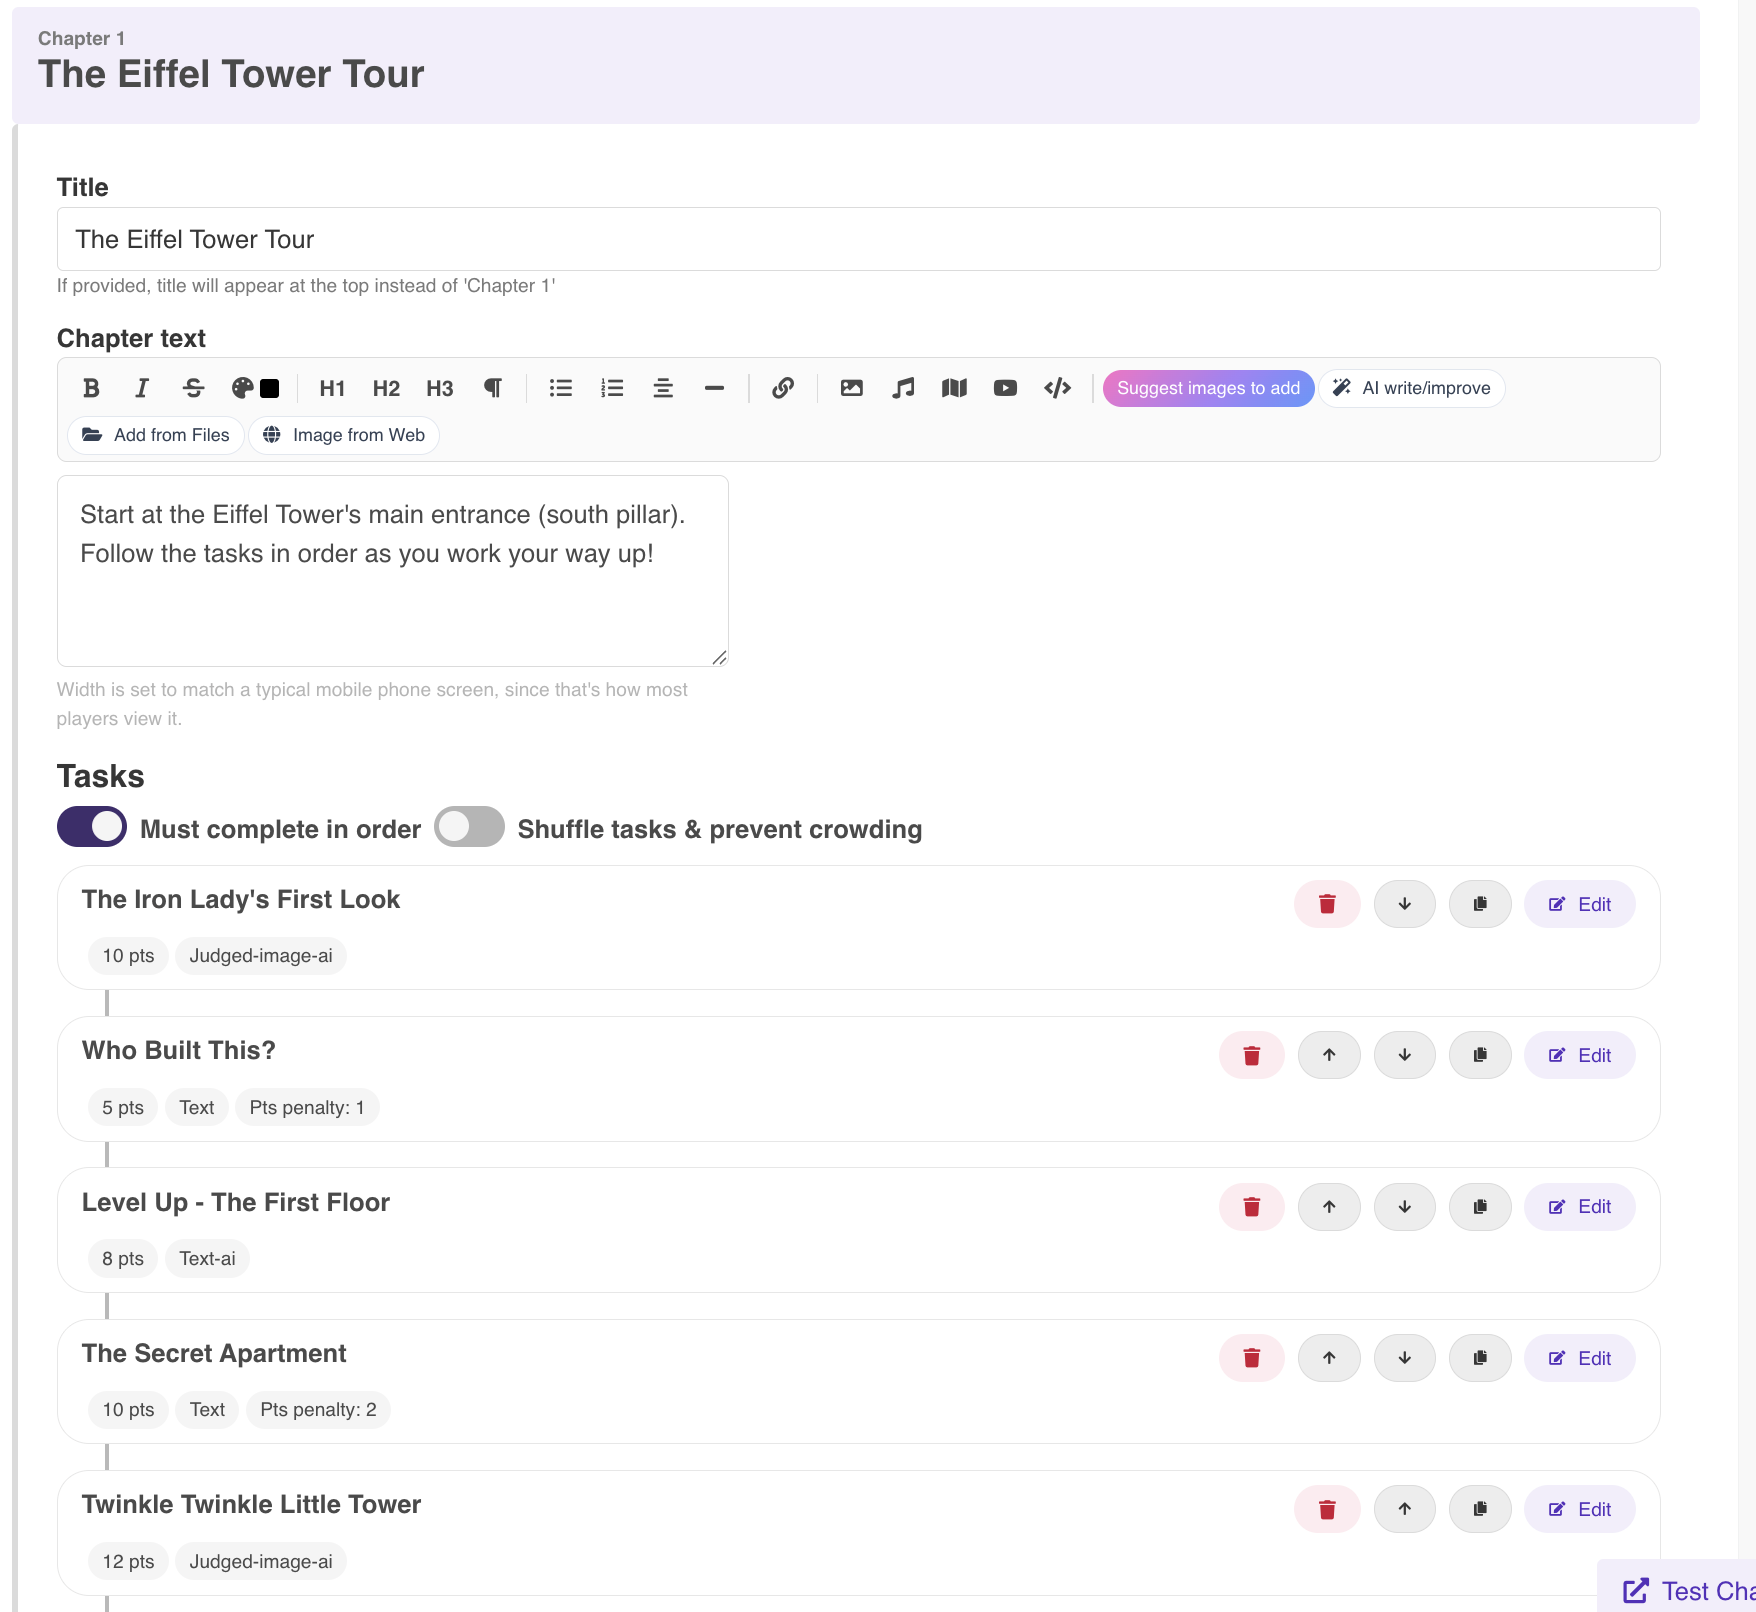Insert a map into the chapter text
Image resolution: width=1756 pixels, height=1612 pixels.
954,388
